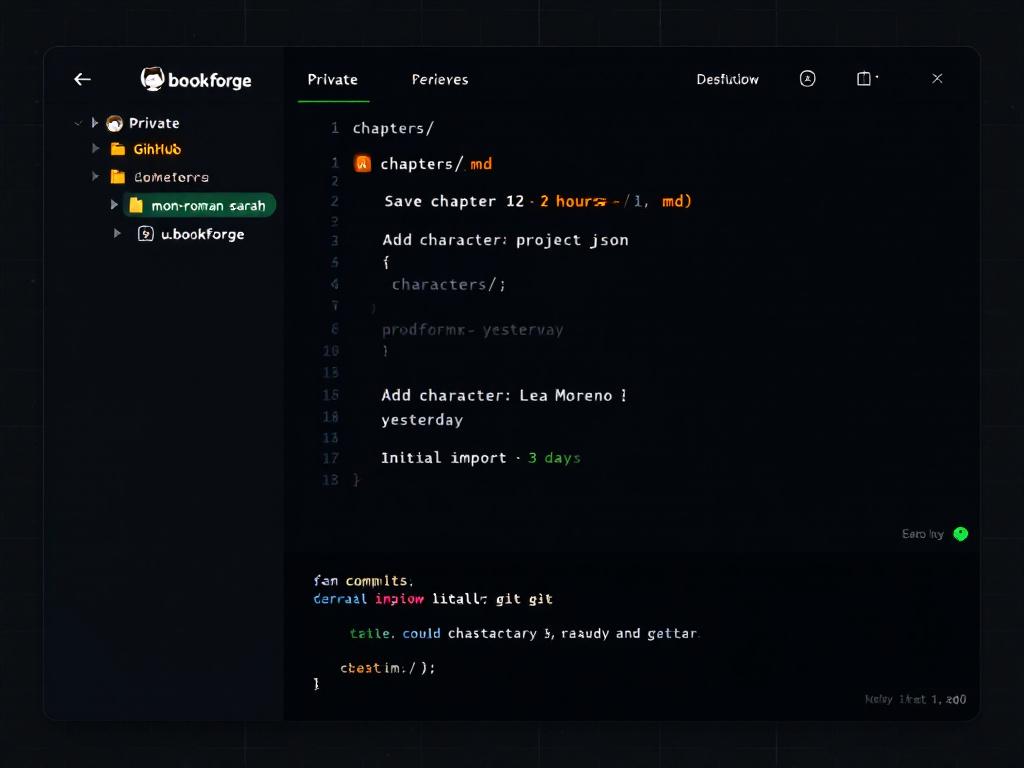Click the back arrow at top left
This screenshot has height=768, width=1024.
82,79
